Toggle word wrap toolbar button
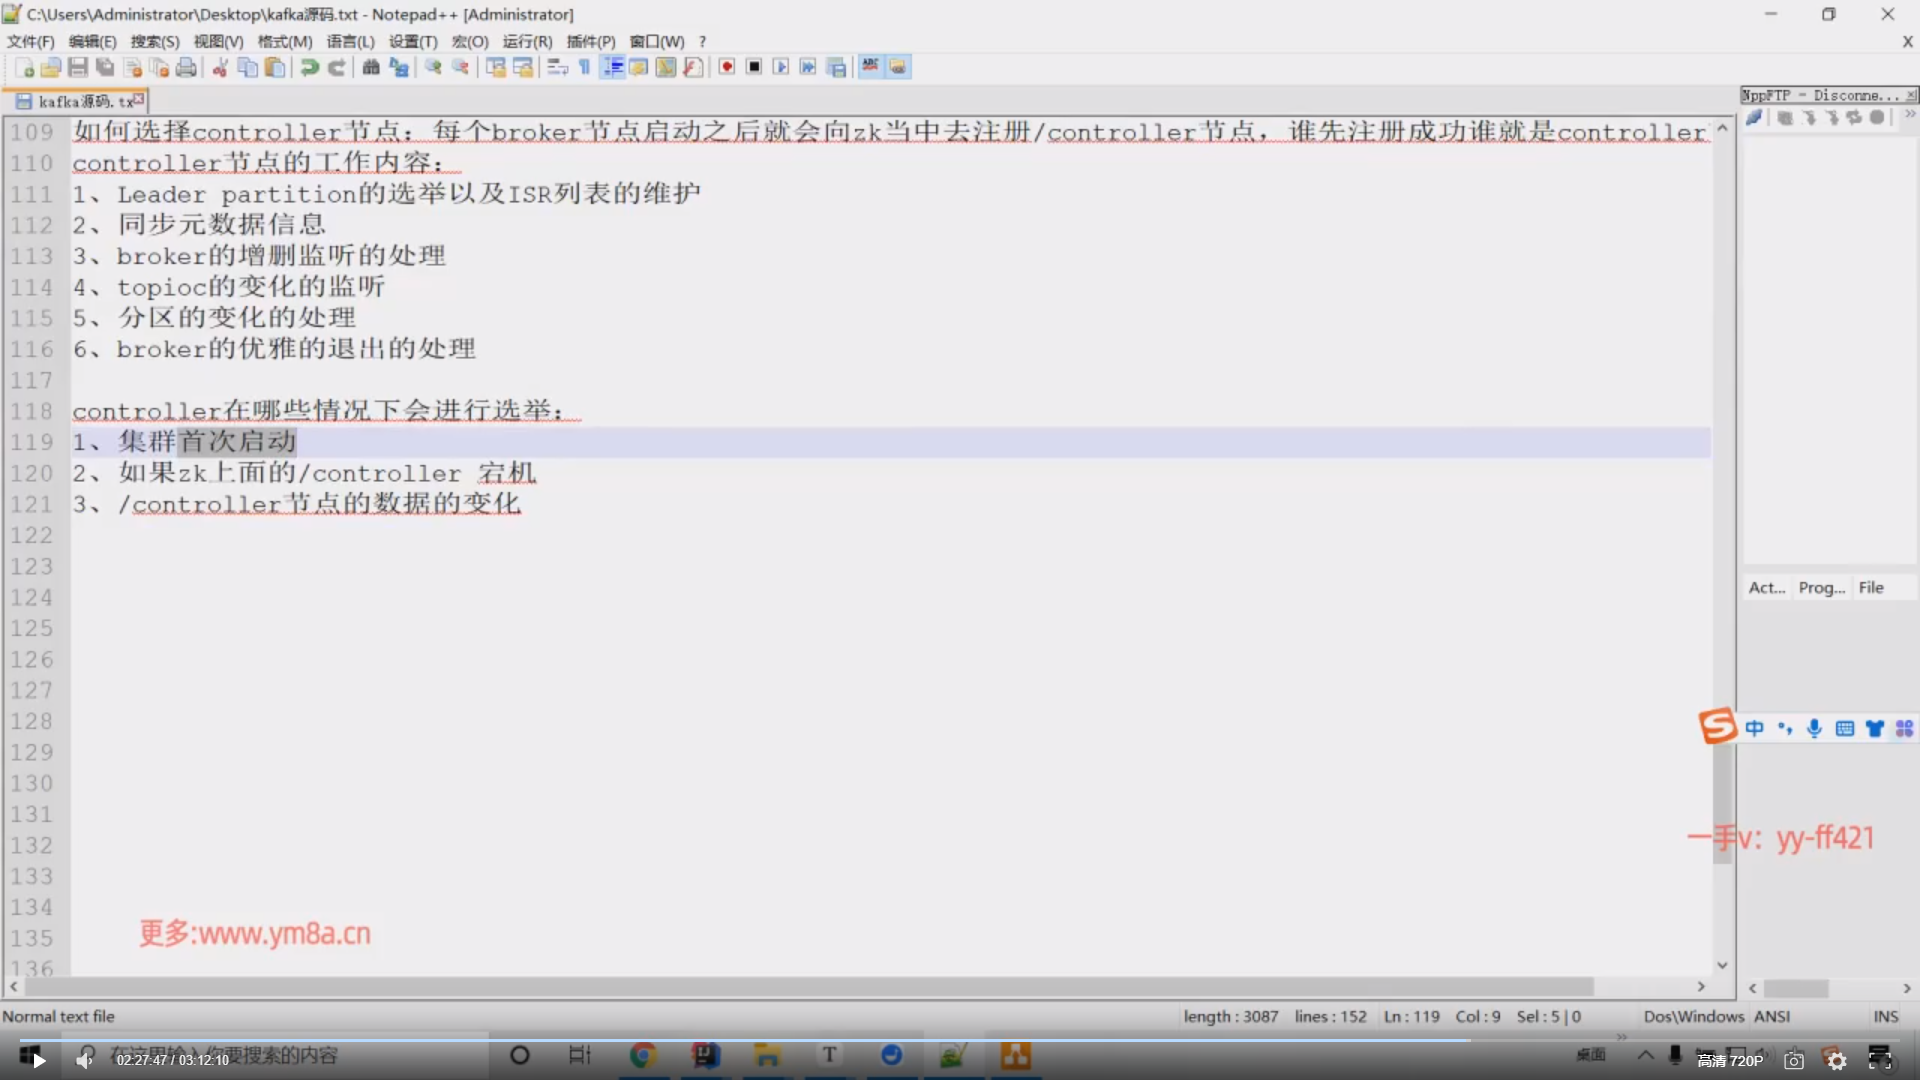1920x1080 pixels. point(558,67)
